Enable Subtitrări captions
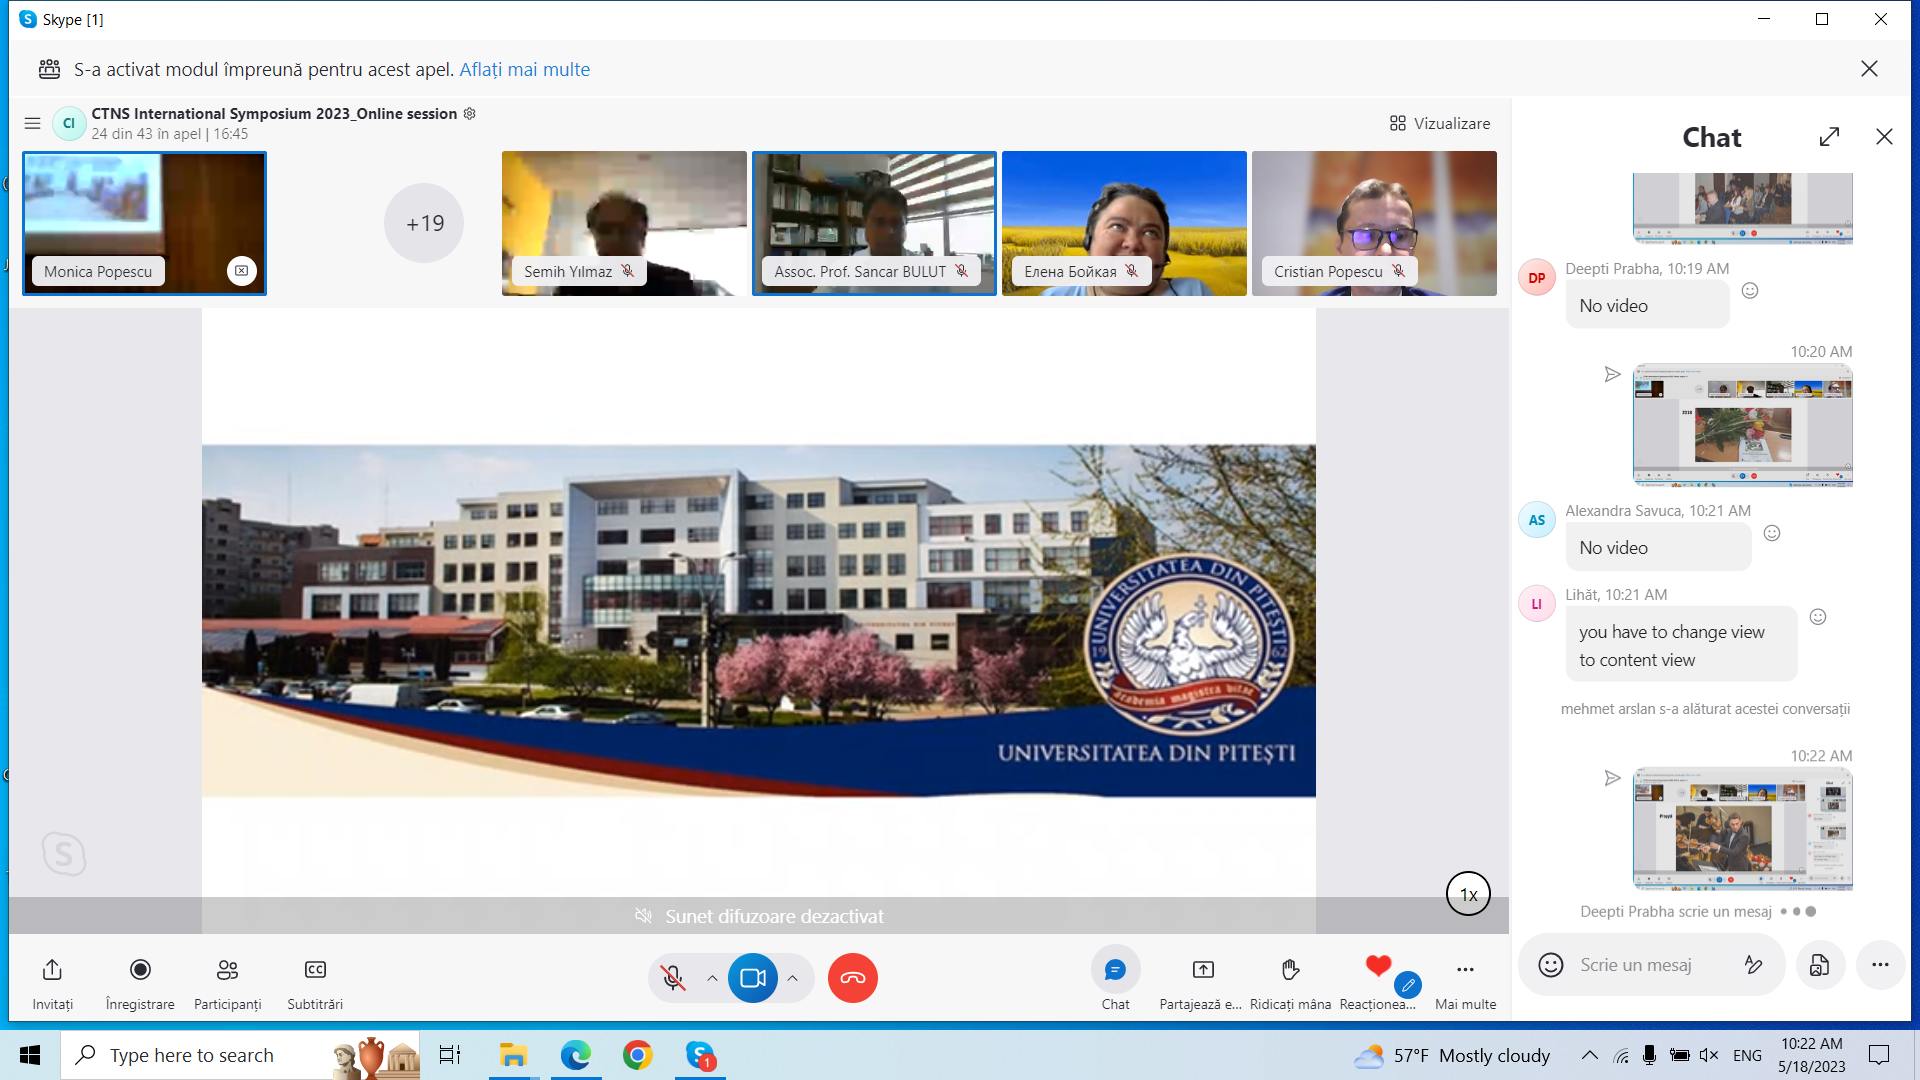 pos(315,970)
